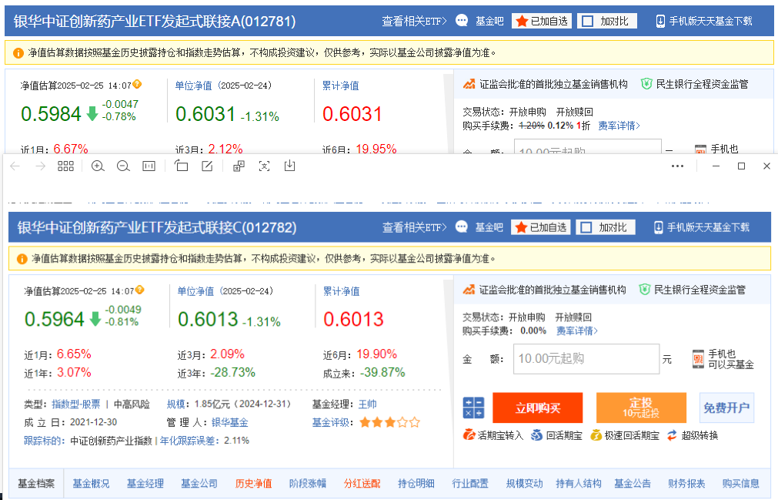This screenshot has width=778, height=500.
Task: Click the phone icon in fund C header
Action: tap(658, 228)
